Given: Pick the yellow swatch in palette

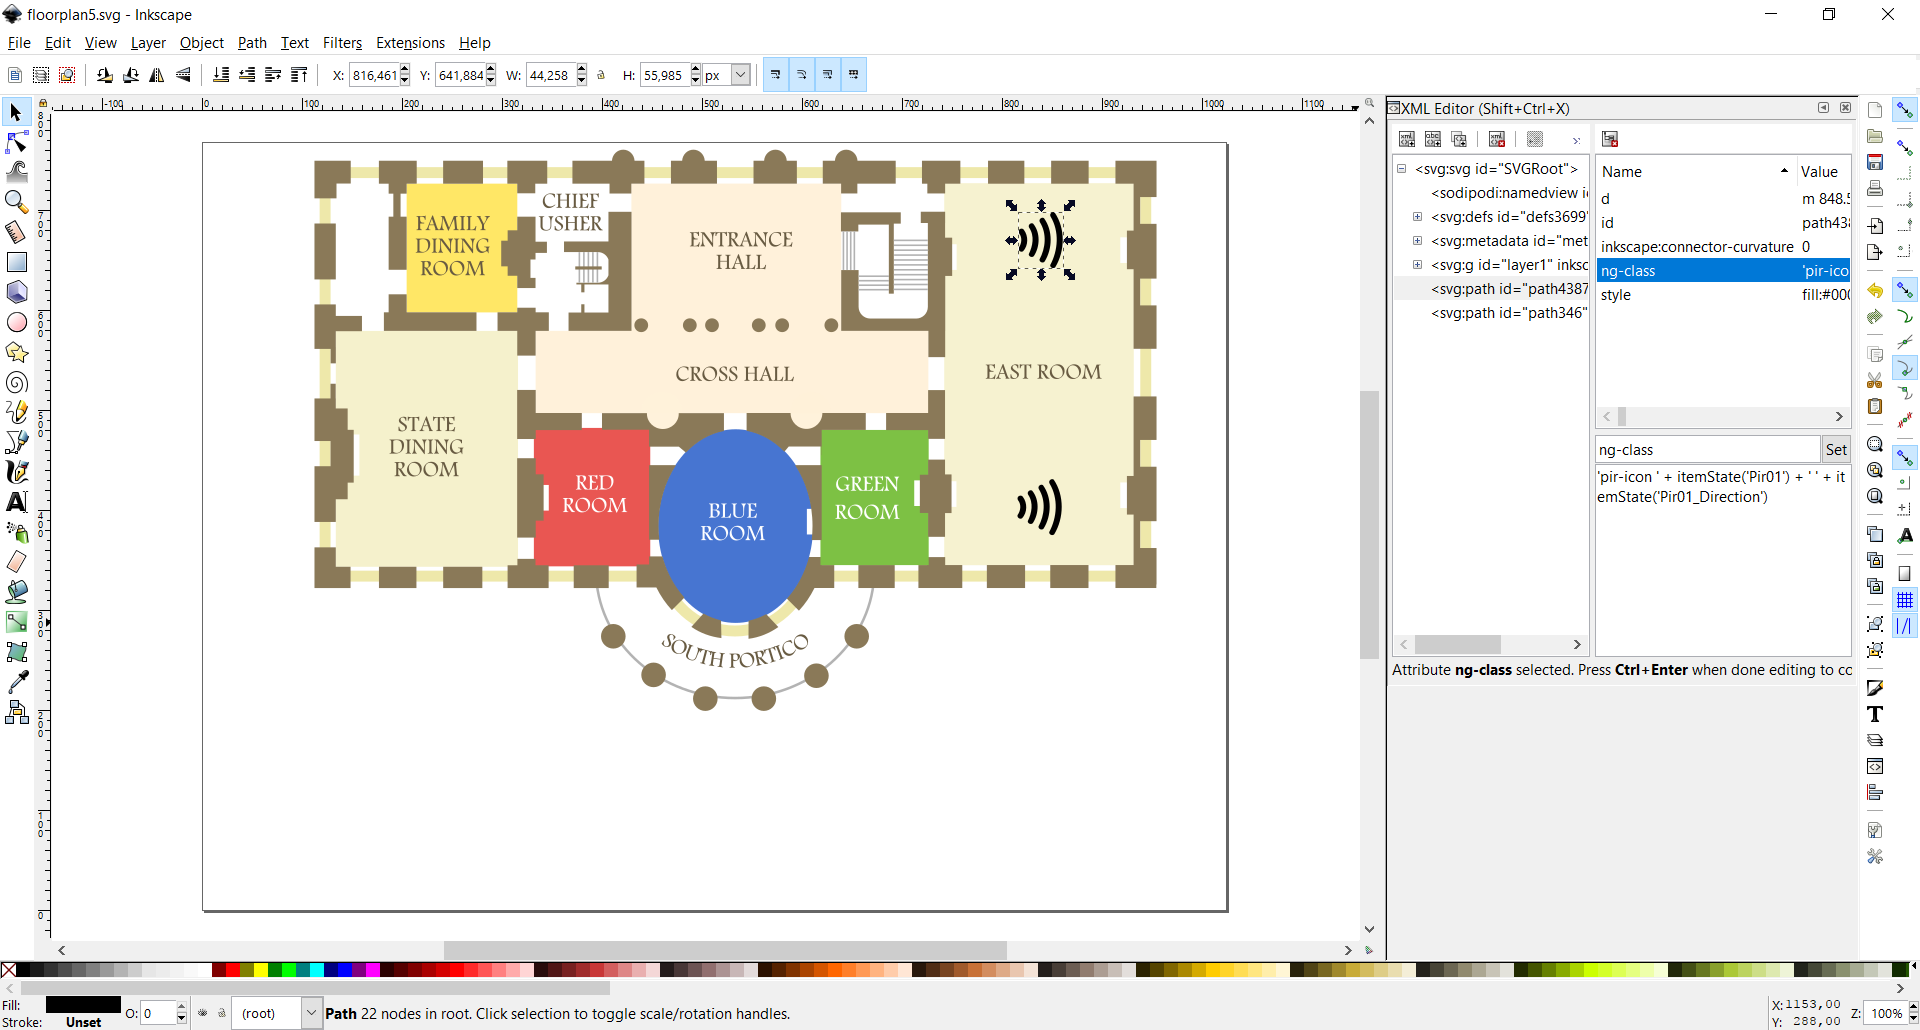Looking at the screenshot, I should coord(261,970).
